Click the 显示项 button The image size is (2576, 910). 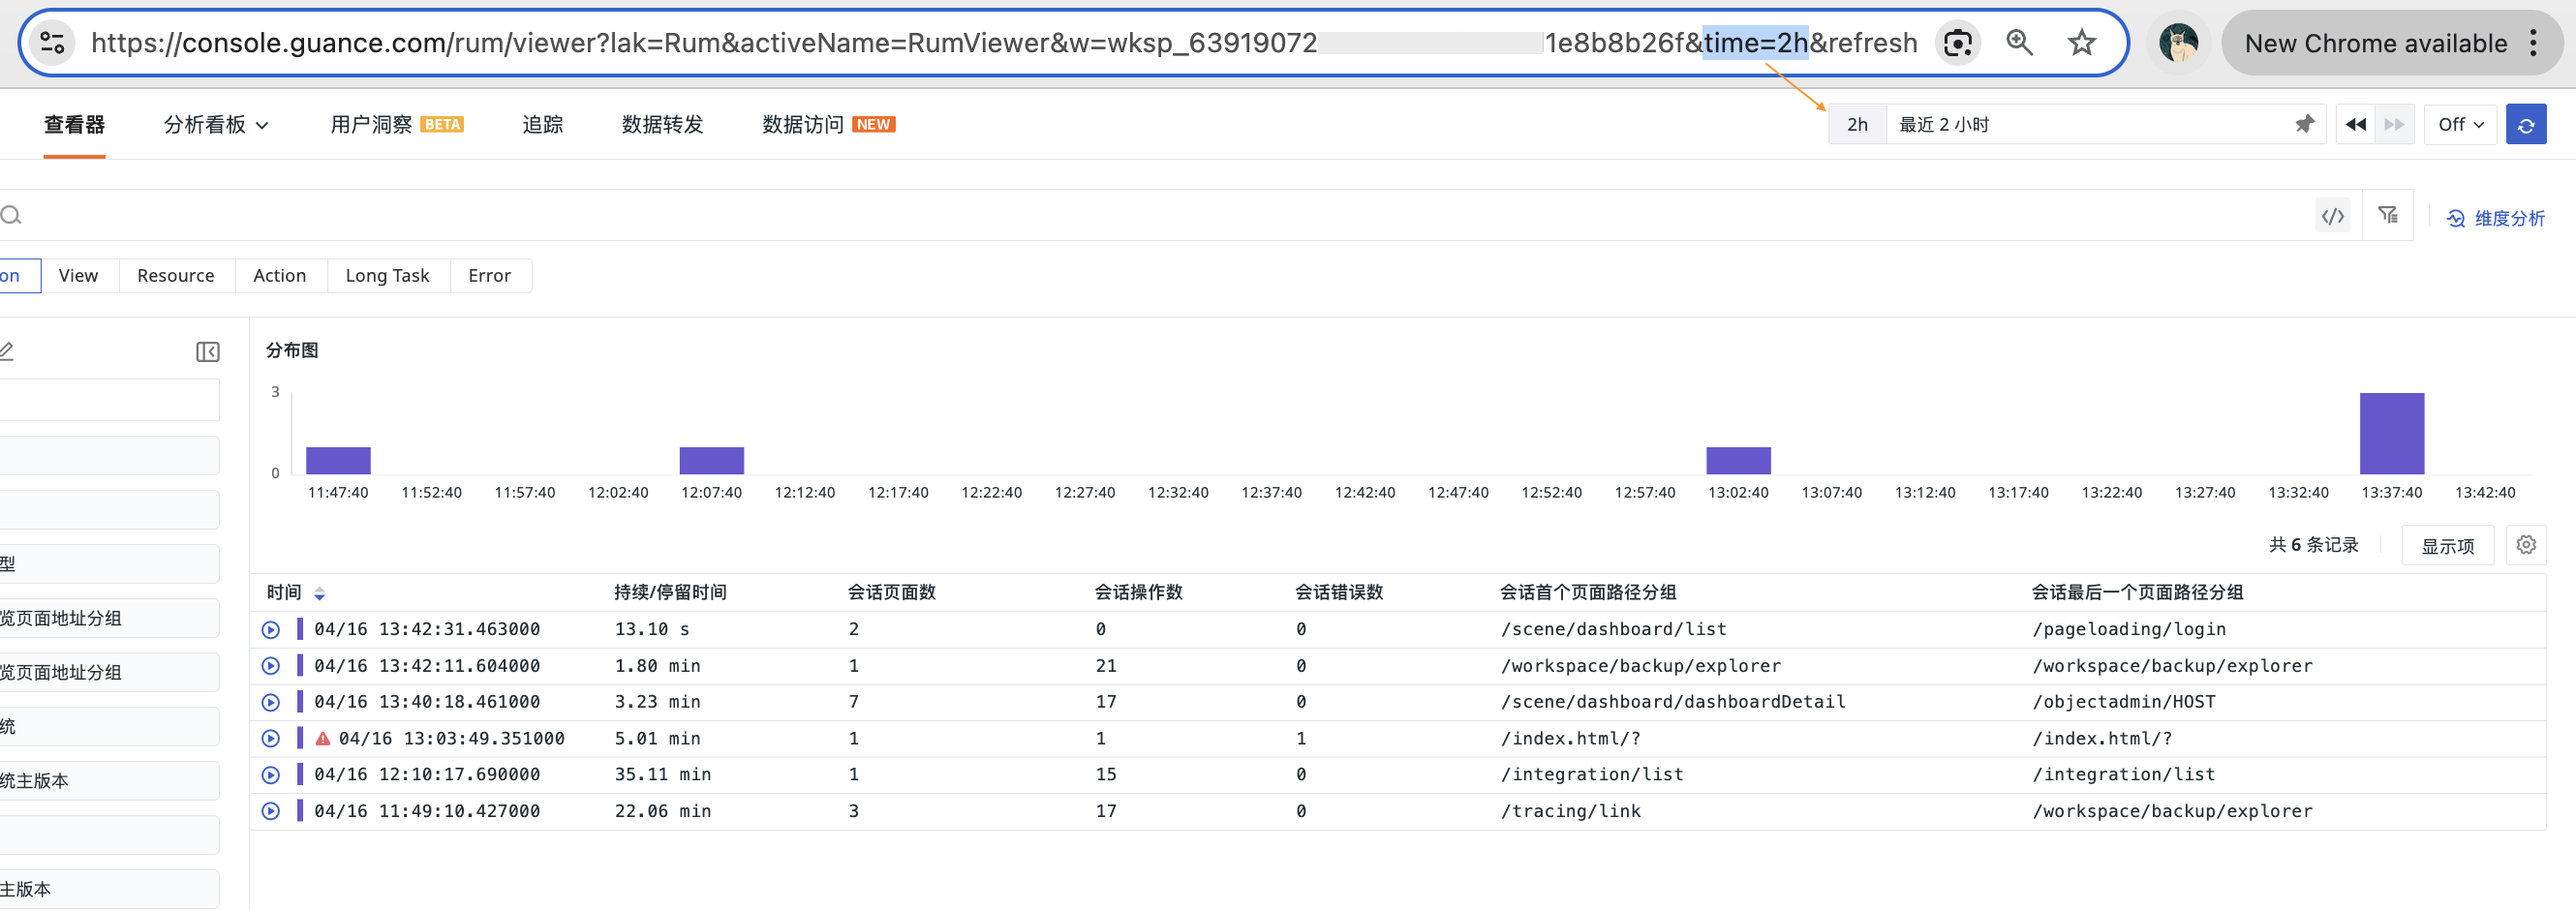2446,546
